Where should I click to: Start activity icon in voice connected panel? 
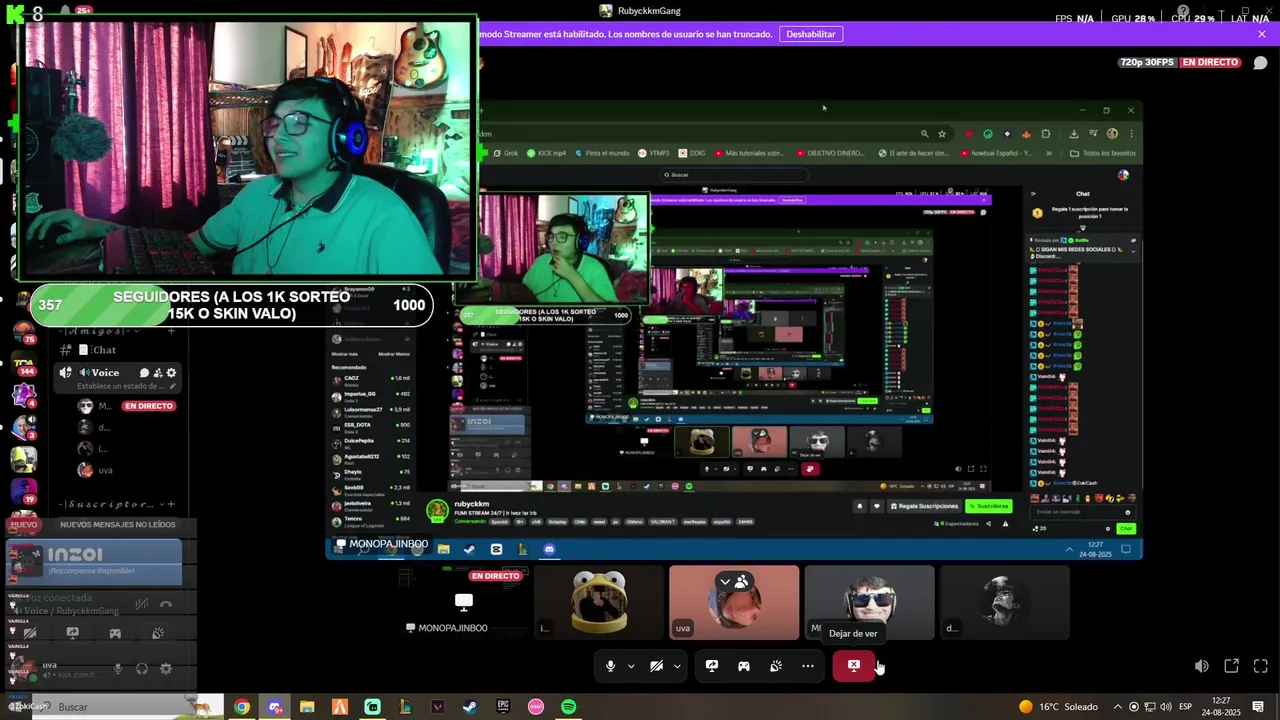click(115, 633)
